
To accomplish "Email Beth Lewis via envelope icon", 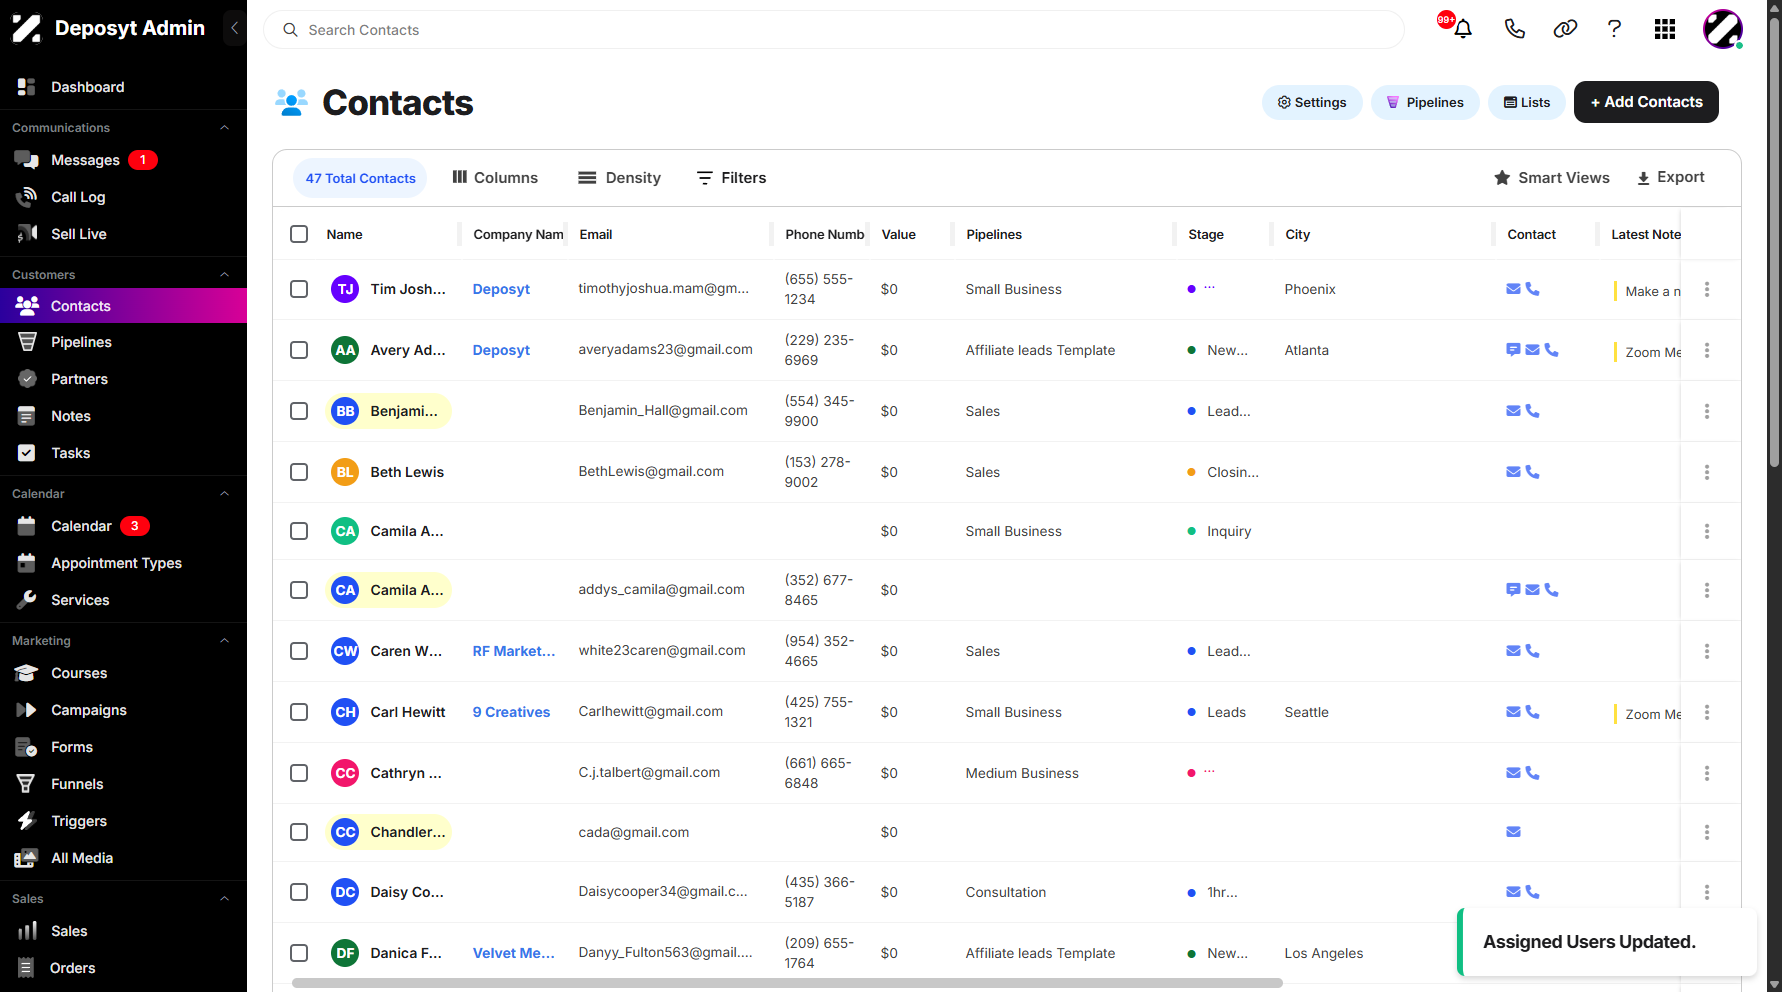I will click(1513, 472).
